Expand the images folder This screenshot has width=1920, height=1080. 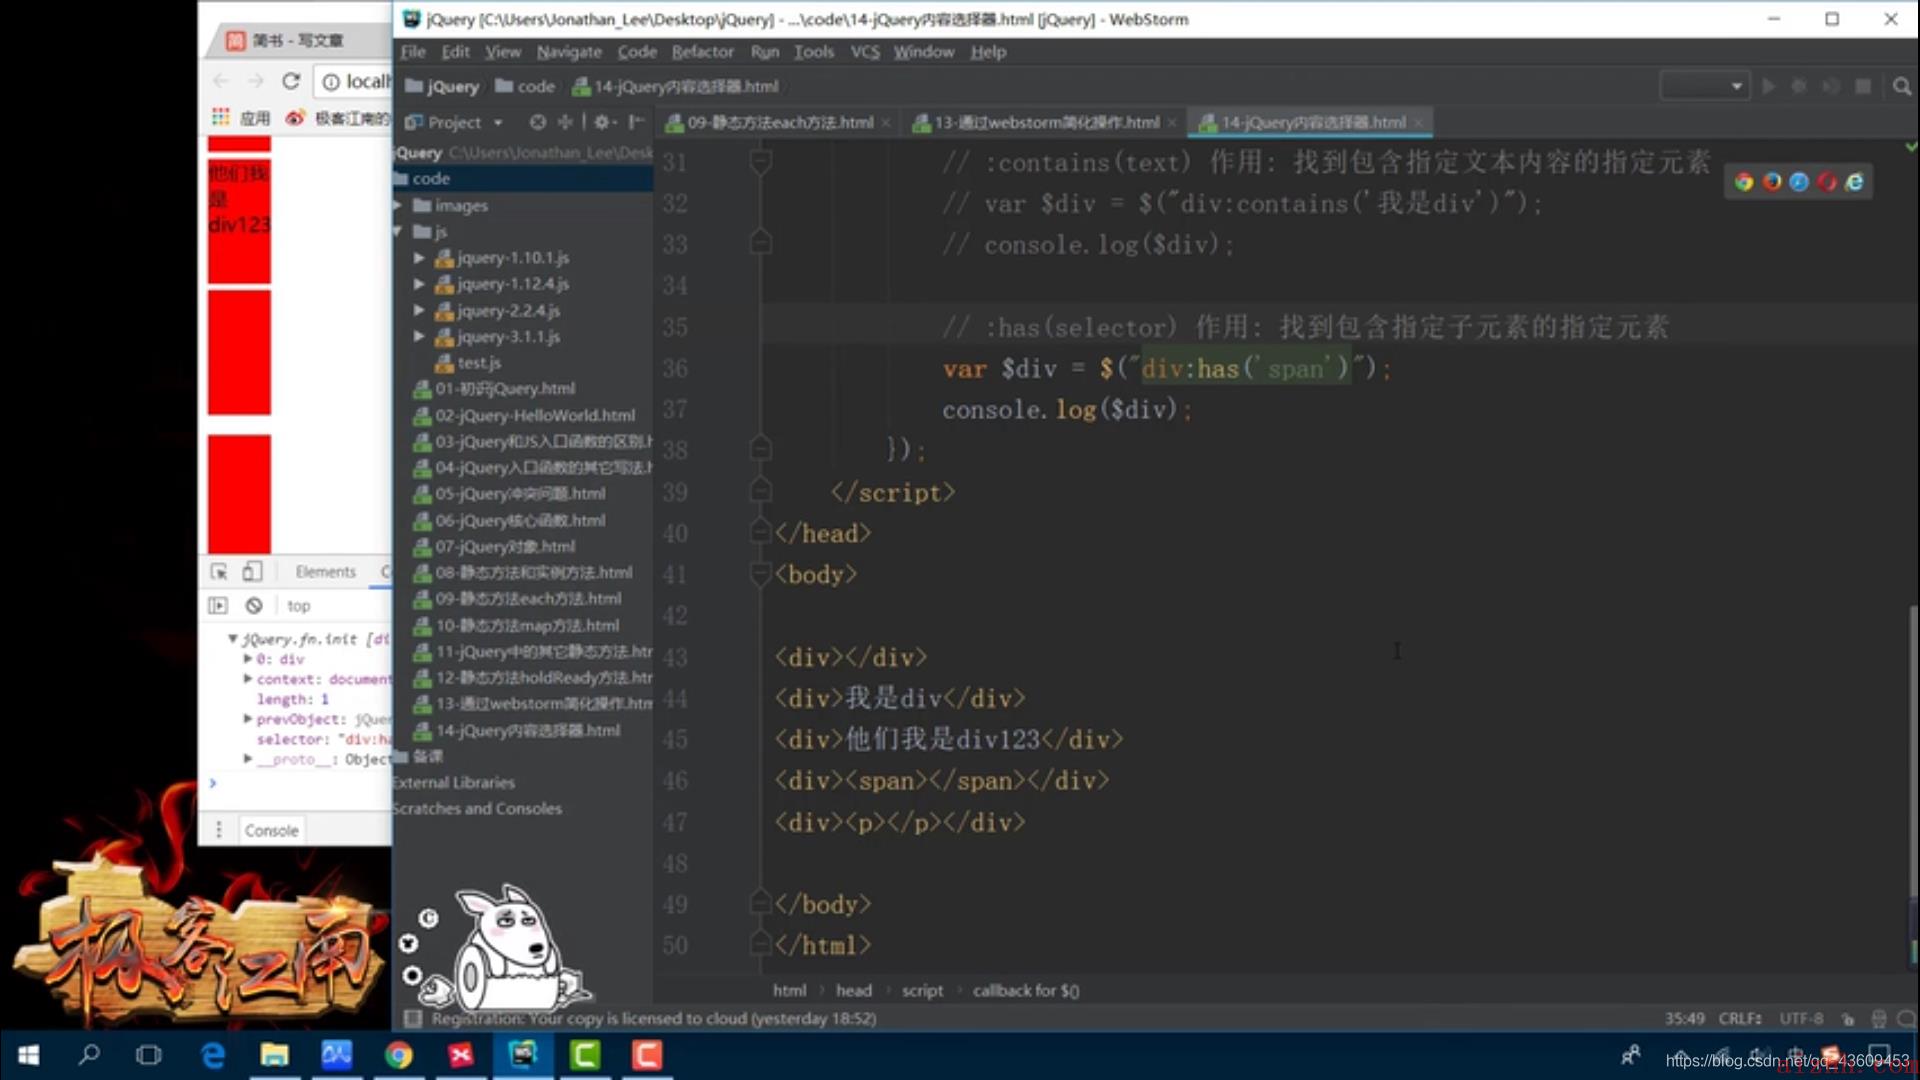398,205
